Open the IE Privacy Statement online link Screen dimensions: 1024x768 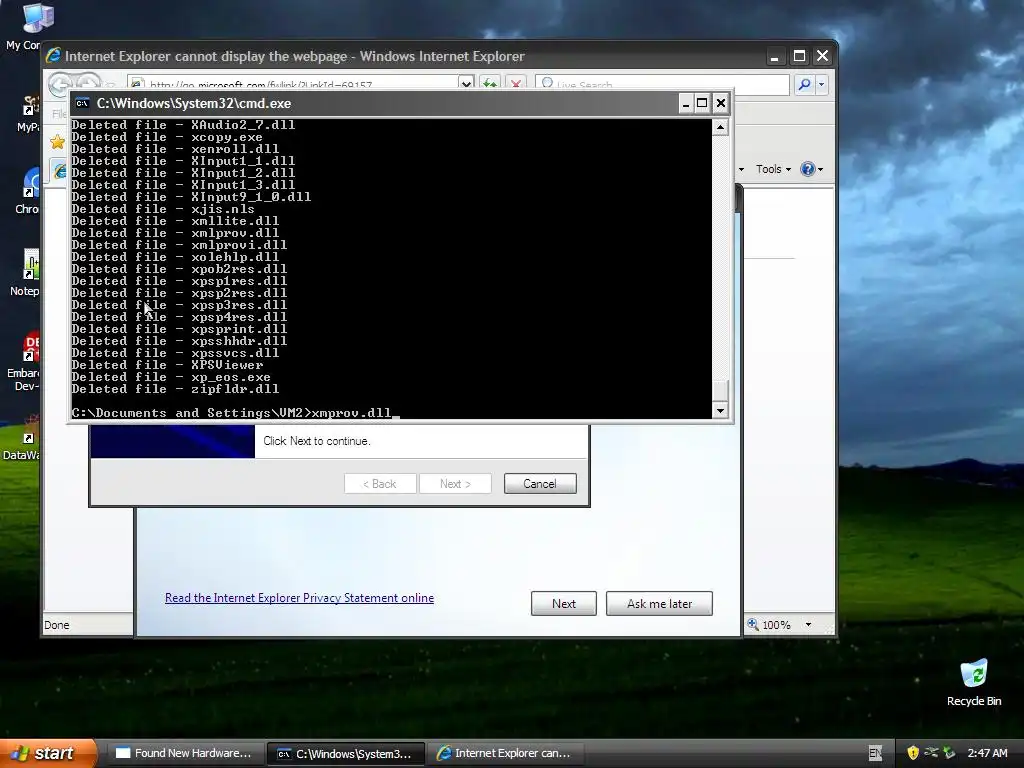(x=299, y=598)
